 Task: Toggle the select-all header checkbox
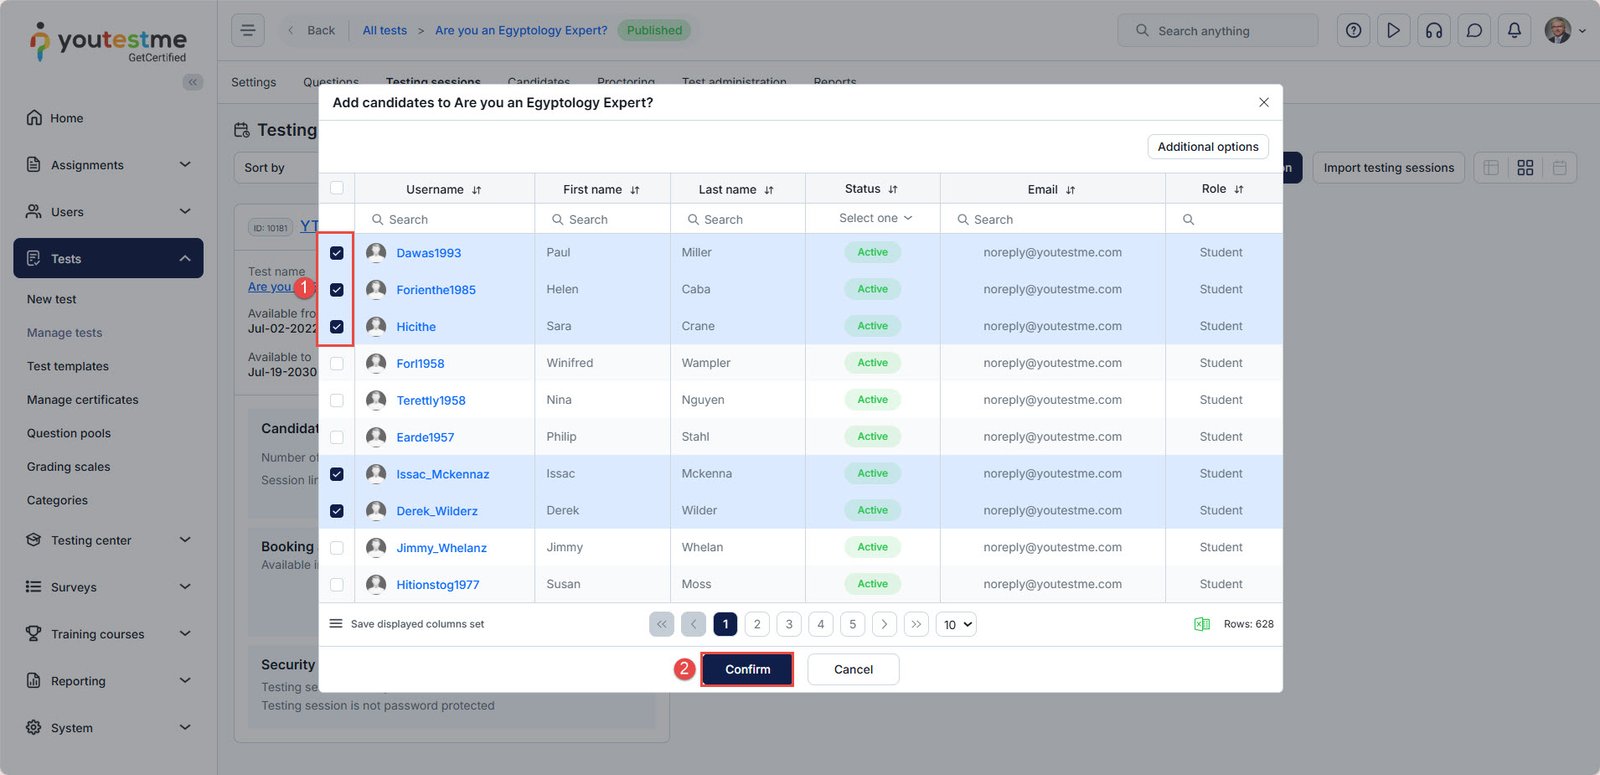click(337, 188)
